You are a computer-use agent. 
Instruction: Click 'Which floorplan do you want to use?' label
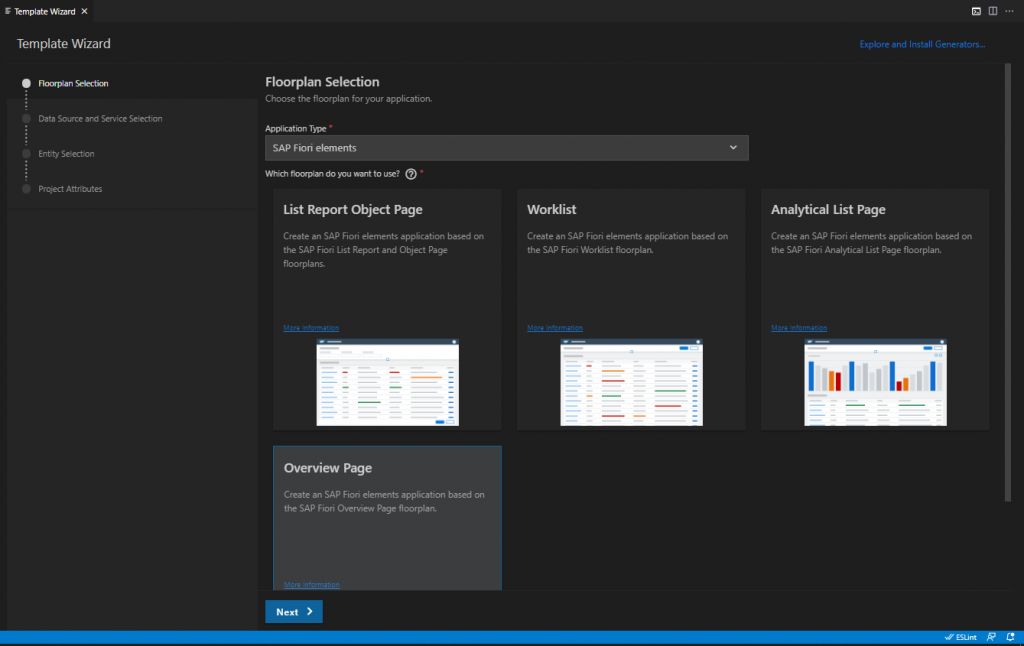point(332,174)
